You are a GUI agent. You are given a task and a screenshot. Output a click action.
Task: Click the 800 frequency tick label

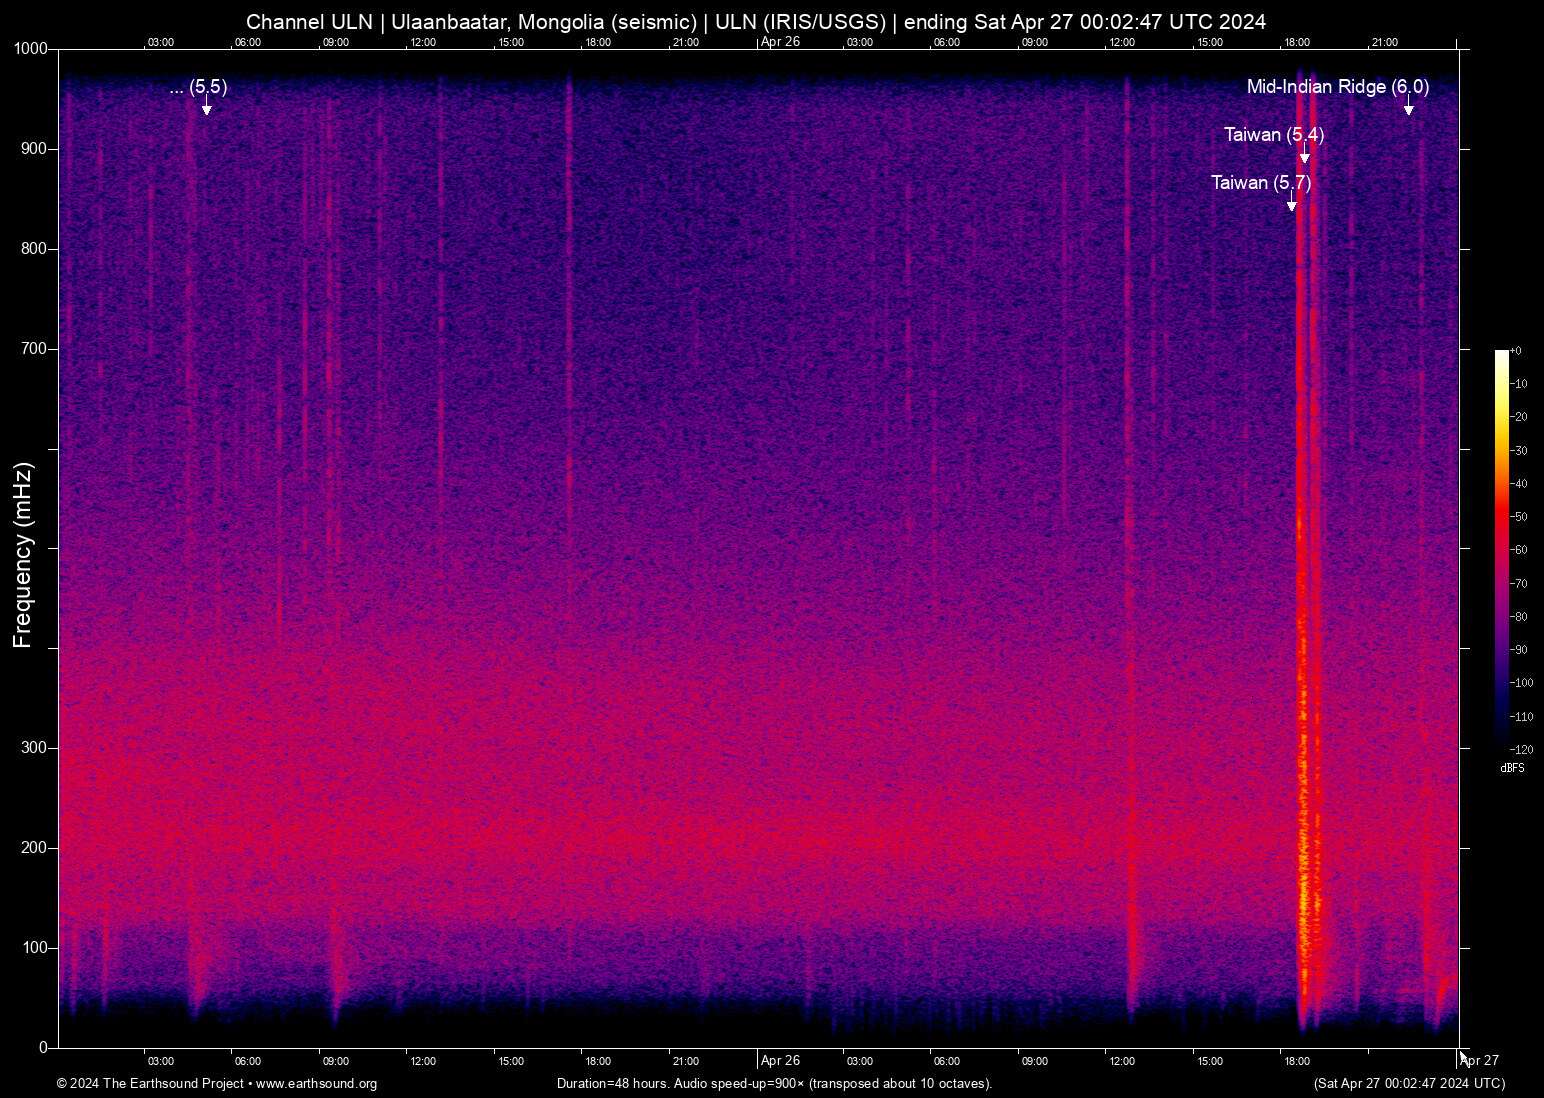(x=34, y=249)
